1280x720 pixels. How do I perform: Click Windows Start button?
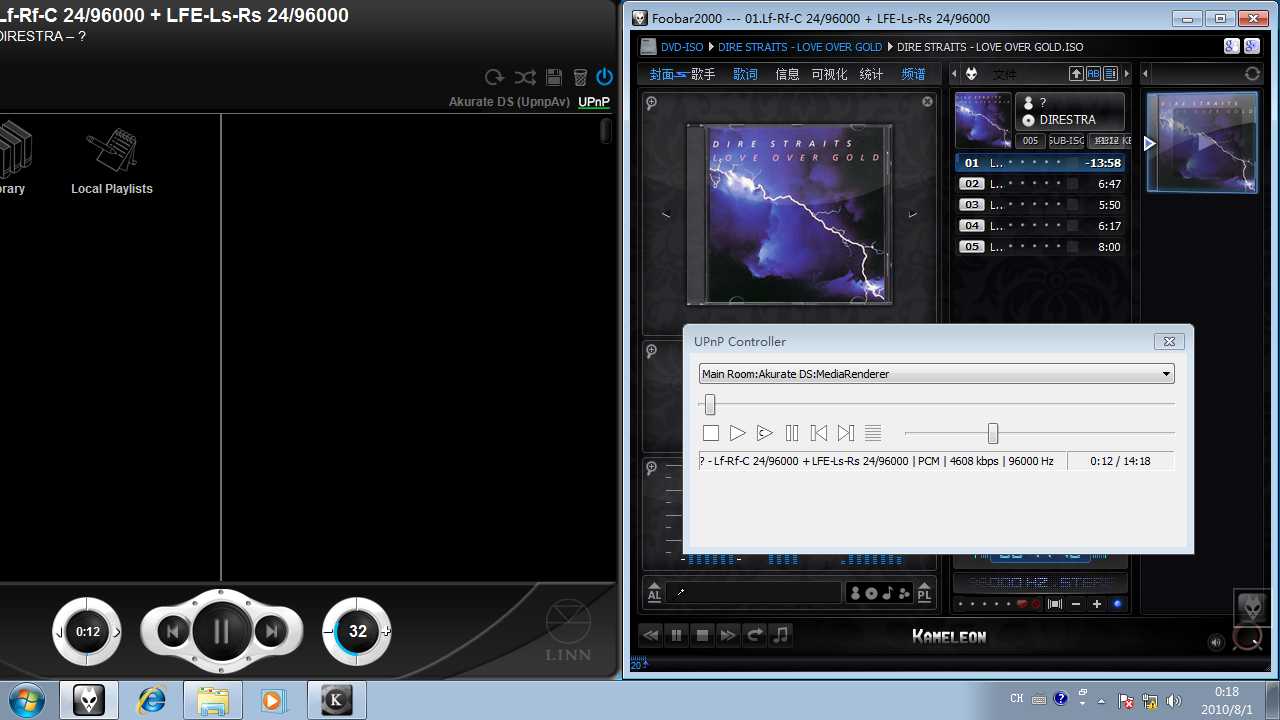click(26, 700)
